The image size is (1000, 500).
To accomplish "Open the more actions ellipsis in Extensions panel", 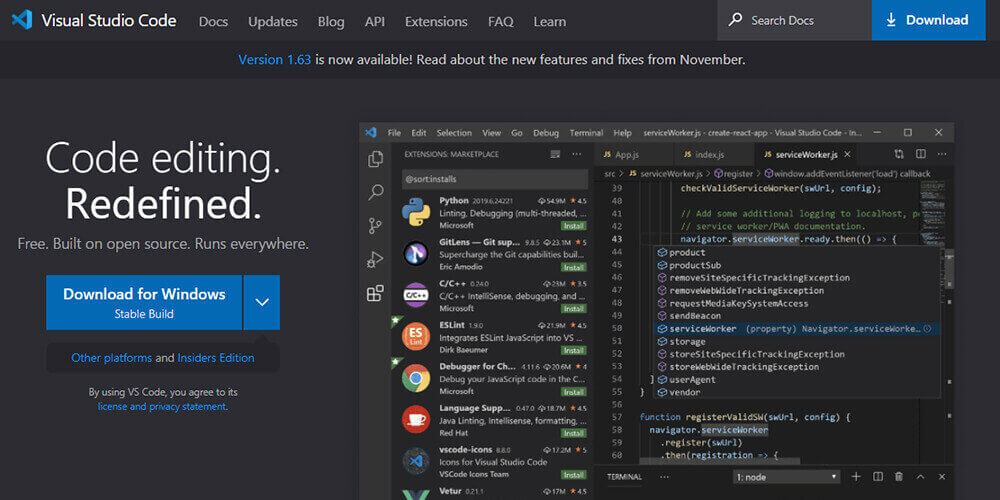I will pos(577,154).
